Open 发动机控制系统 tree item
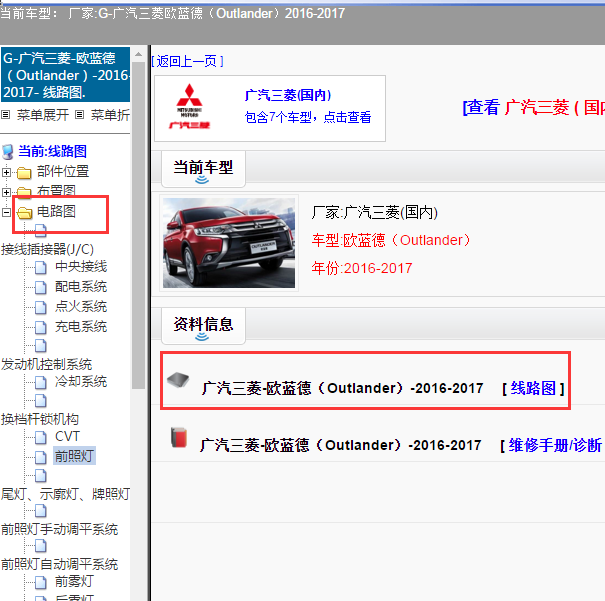The width and height of the screenshot is (605, 601). click(x=46, y=364)
